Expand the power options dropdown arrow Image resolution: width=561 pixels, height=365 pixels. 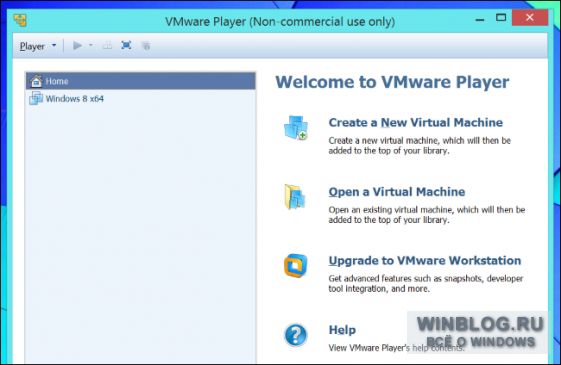[x=91, y=45]
